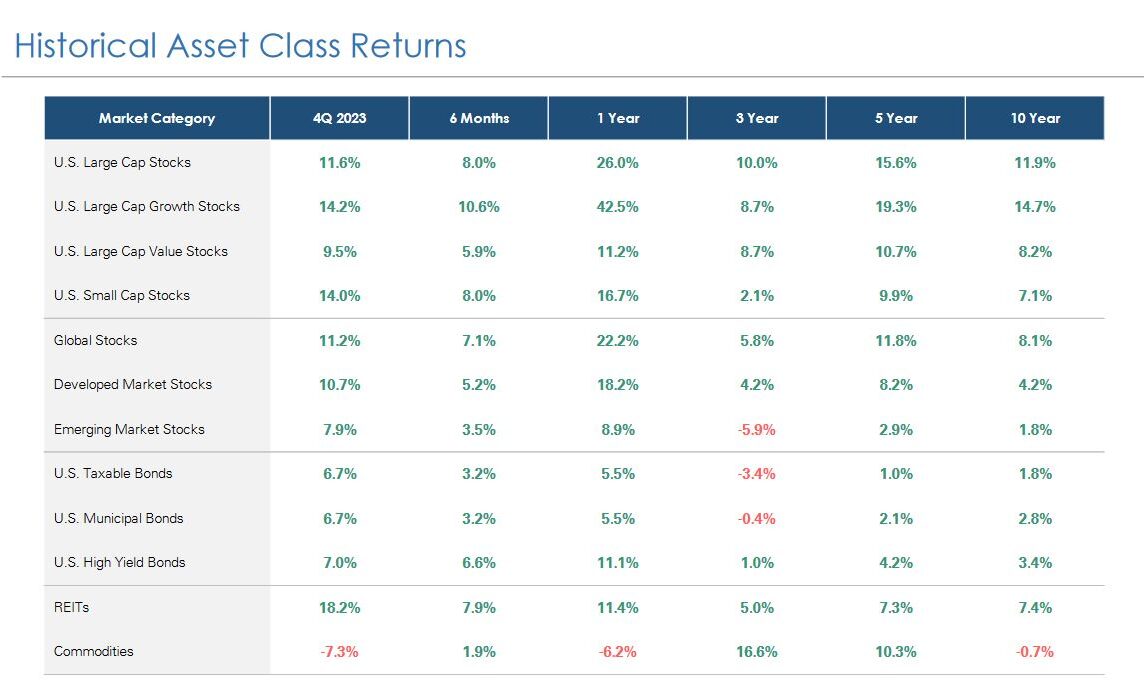This screenshot has height=689, width=1144.
Task: Select the 4Q 2023 column header
Action: [339, 118]
